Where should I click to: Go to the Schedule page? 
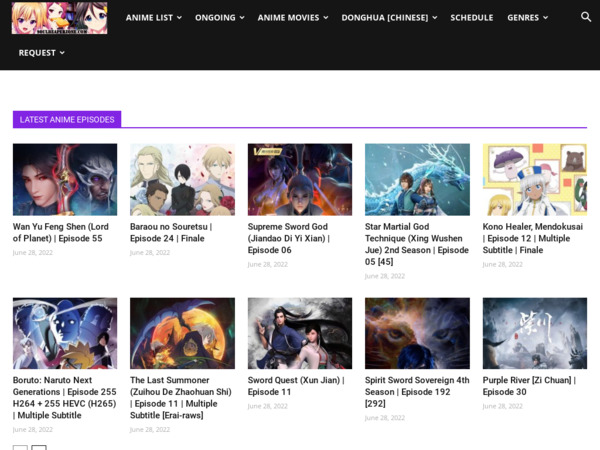(x=471, y=18)
